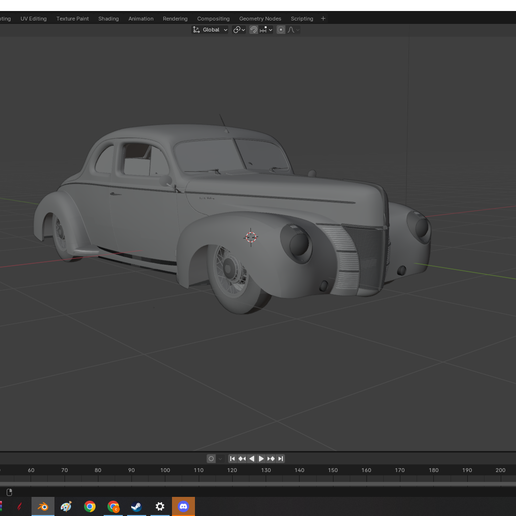This screenshot has height=516, width=516.
Task: Switch to the UV Editing workspace tab
Action: pos(33,19)
